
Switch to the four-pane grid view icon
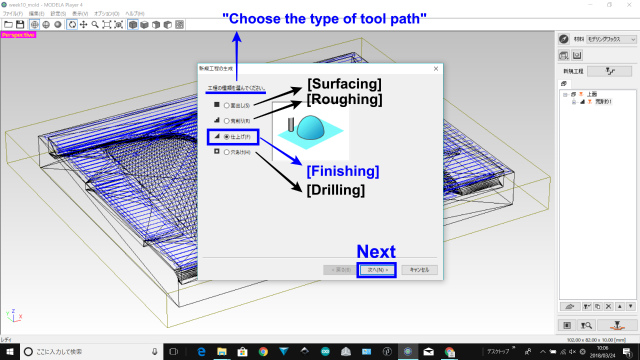point(179,24)
